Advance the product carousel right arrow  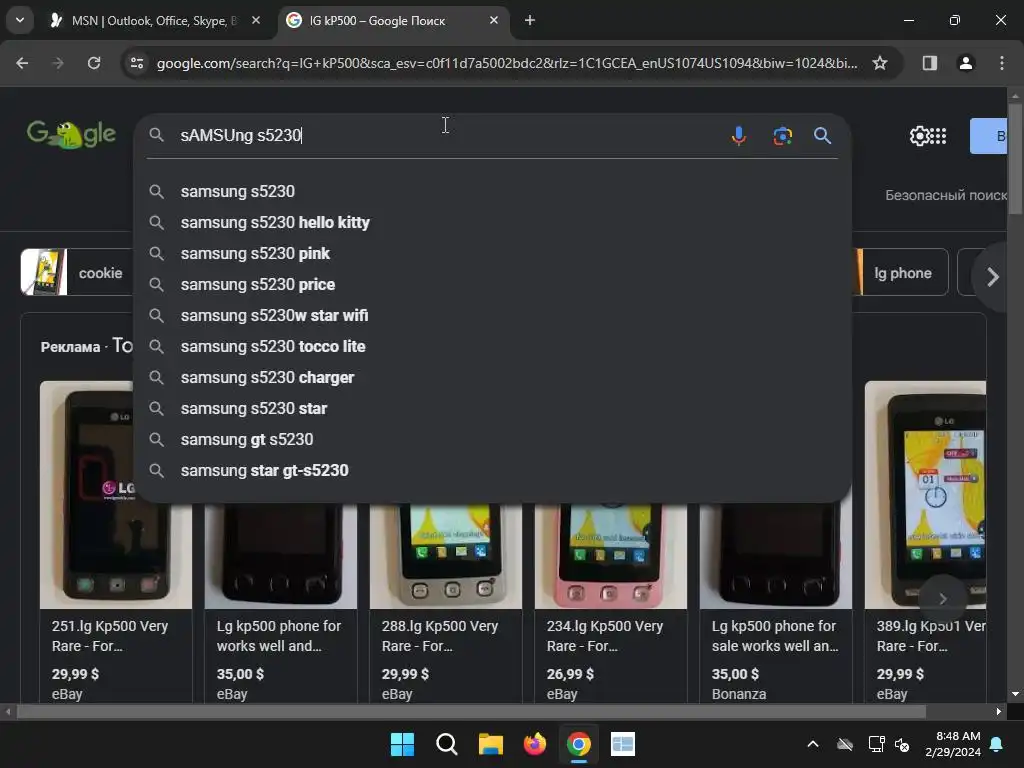point(942,598)
